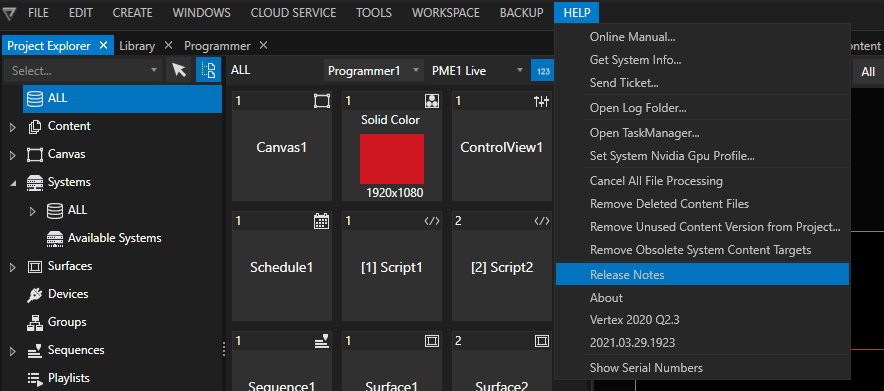Select Release Notes in Help menu
Viewport: 884px width, 391px height.
[x=702, y=274]
